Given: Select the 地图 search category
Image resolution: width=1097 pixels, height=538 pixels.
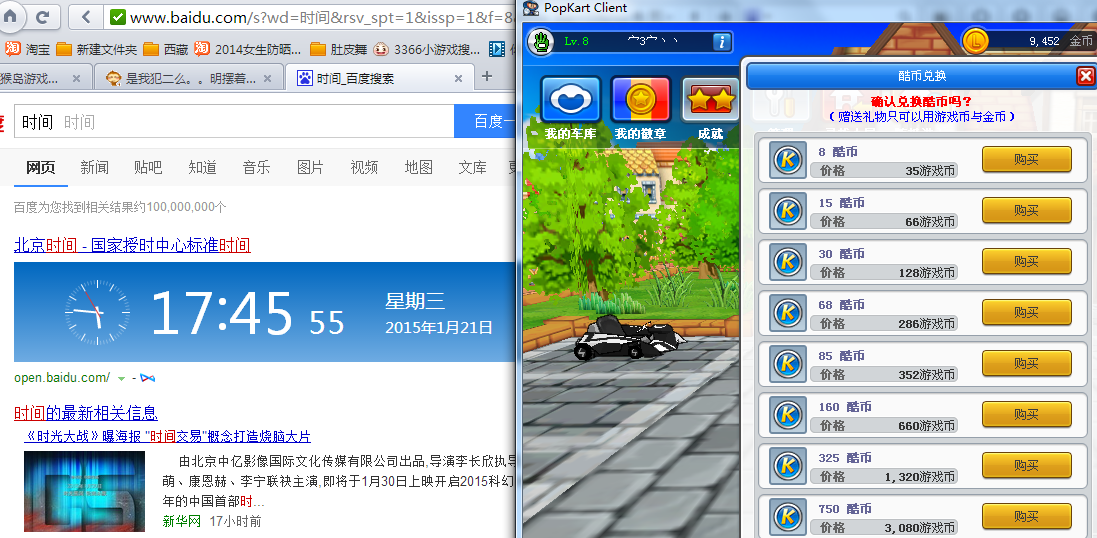Looking at the screenshot, I should pyautogui.click(x=418, y=167).
